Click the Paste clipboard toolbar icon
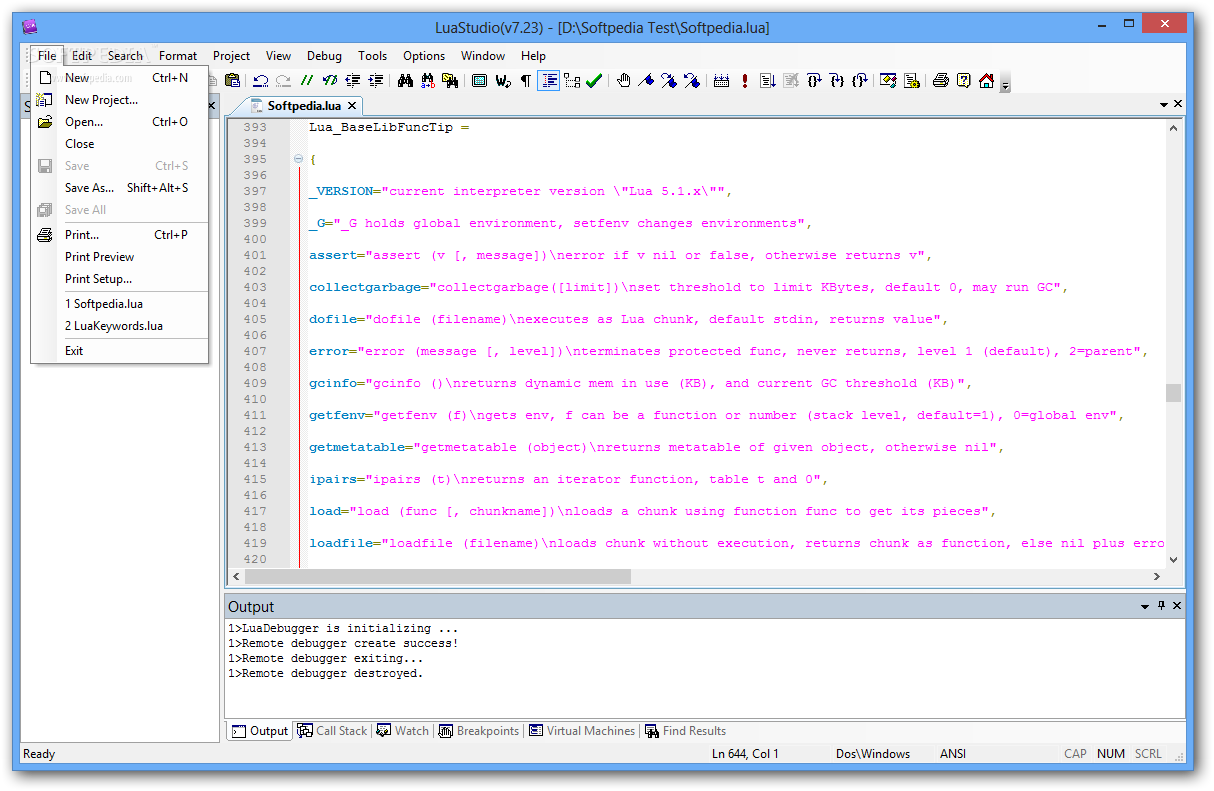Image resolution: width=1214 pixels, height=791 pixels. point(233,81)
